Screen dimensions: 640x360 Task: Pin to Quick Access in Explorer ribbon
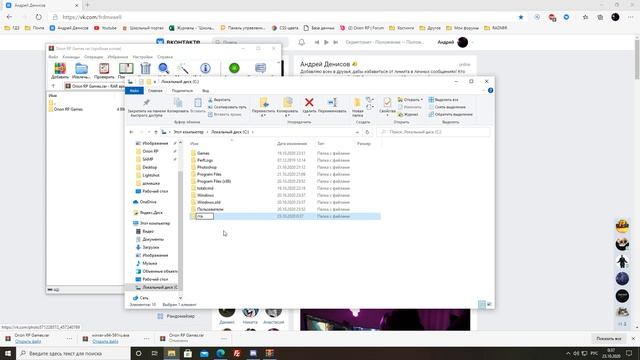coord(146,108)
